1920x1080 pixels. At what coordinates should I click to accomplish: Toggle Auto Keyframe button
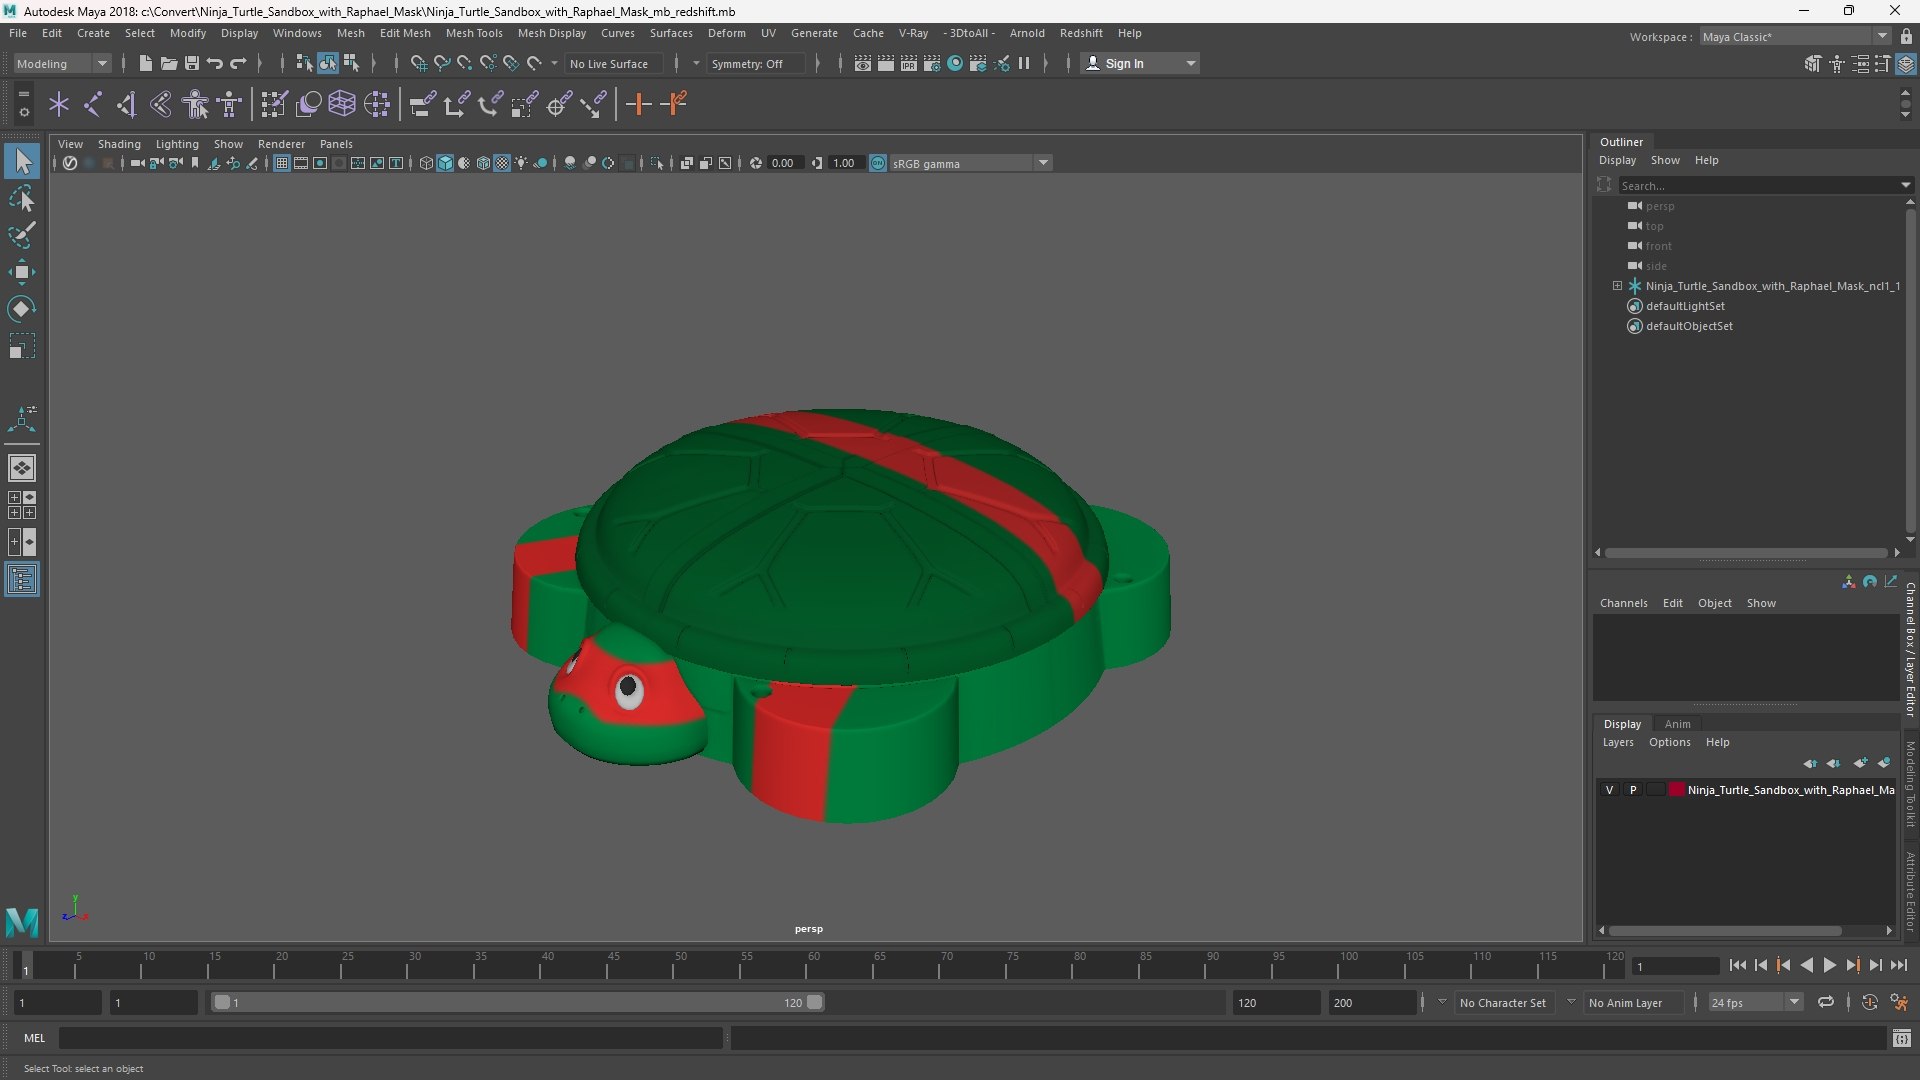[1869, 1002]
